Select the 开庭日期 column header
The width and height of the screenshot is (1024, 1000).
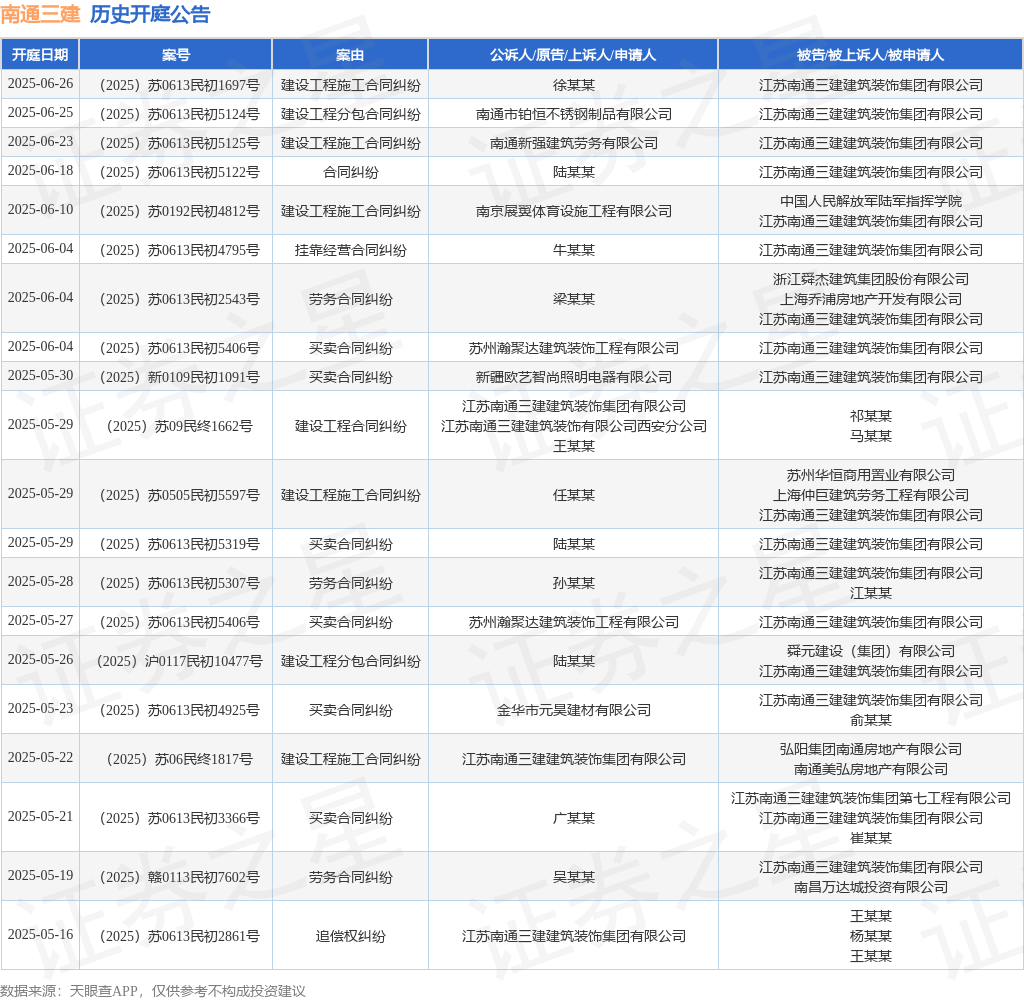coord(40,55)
